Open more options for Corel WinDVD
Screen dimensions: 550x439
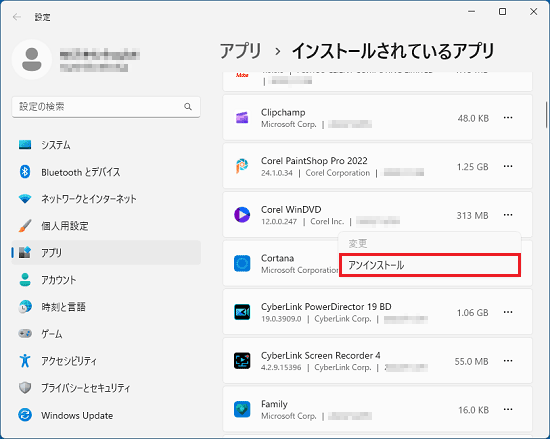pyautogui.click(x=508, y=215)
